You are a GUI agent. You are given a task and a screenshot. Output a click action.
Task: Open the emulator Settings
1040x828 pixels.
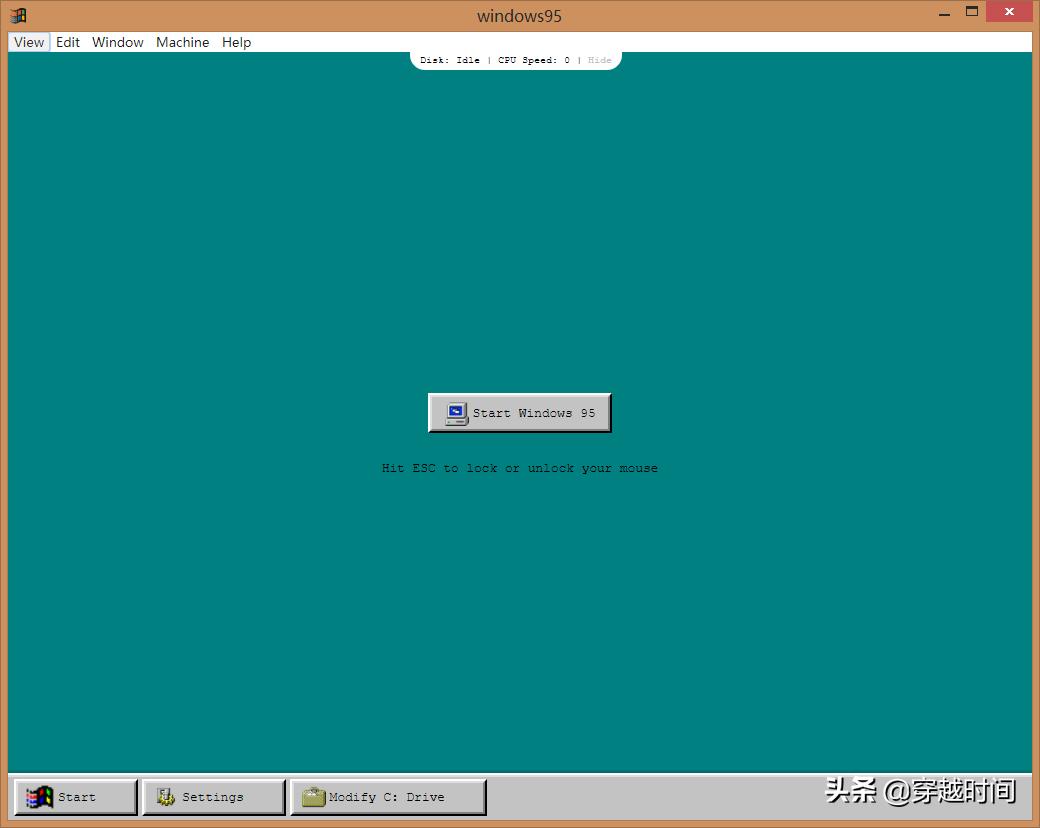(210, 796)
